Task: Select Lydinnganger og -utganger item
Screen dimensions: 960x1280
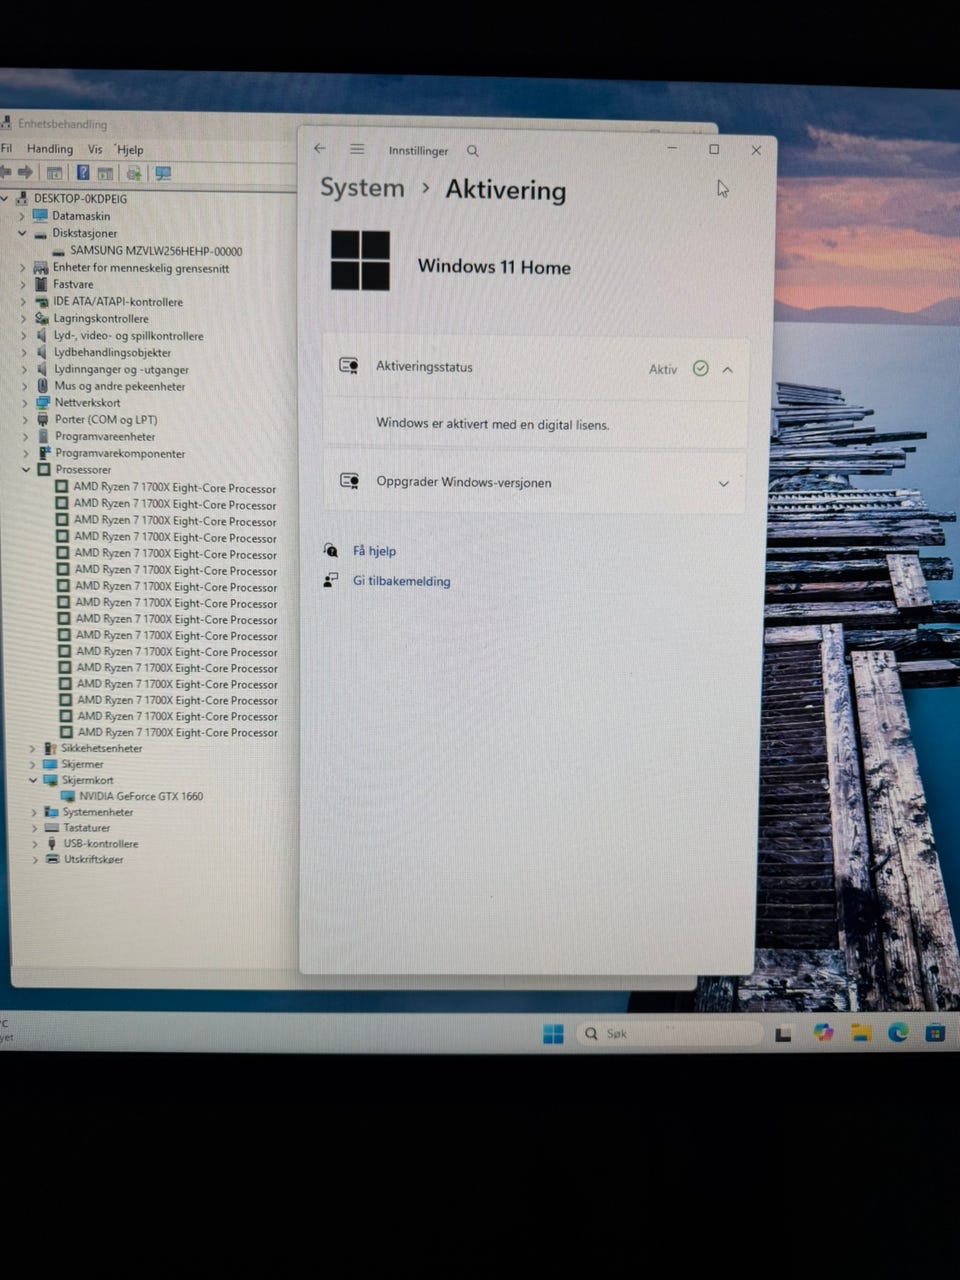Action: tap(121, 369)
